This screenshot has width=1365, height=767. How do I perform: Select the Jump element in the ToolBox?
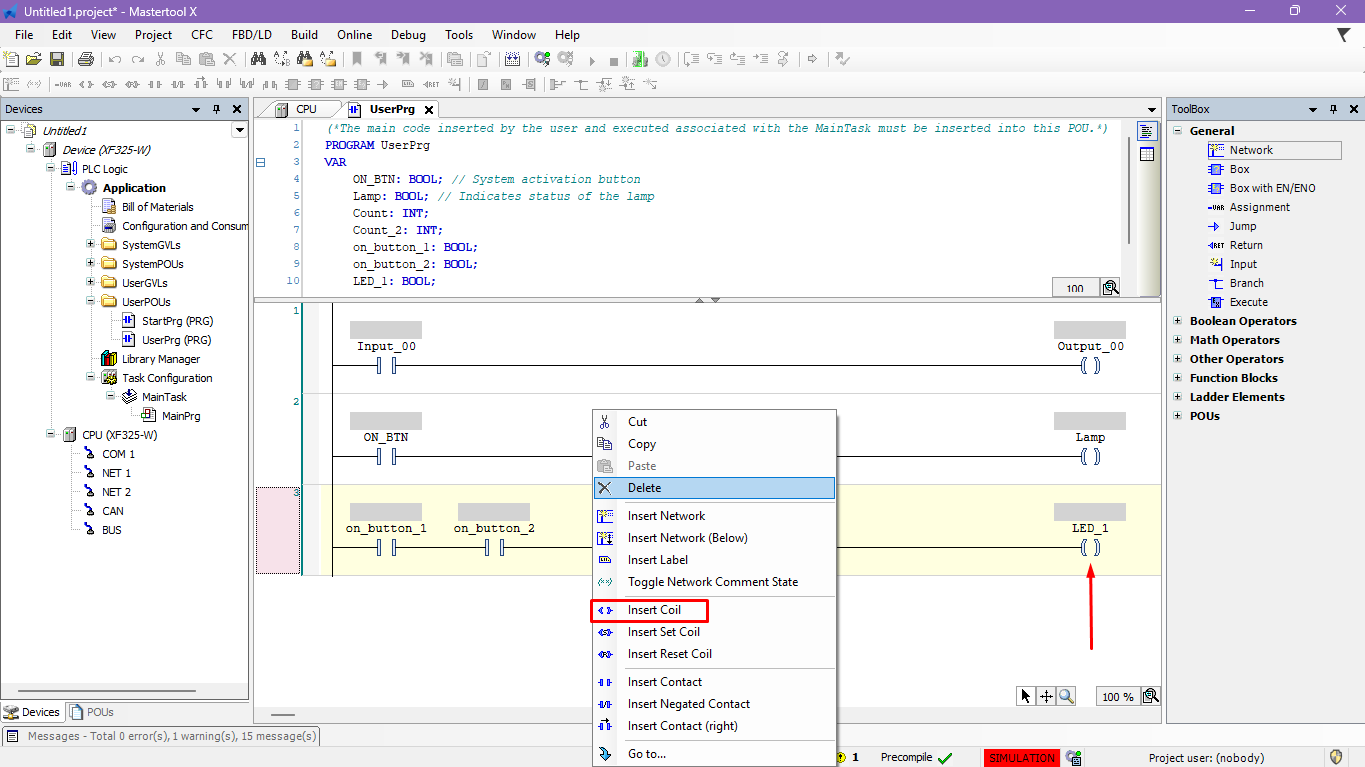click(x=1242, y=226)
